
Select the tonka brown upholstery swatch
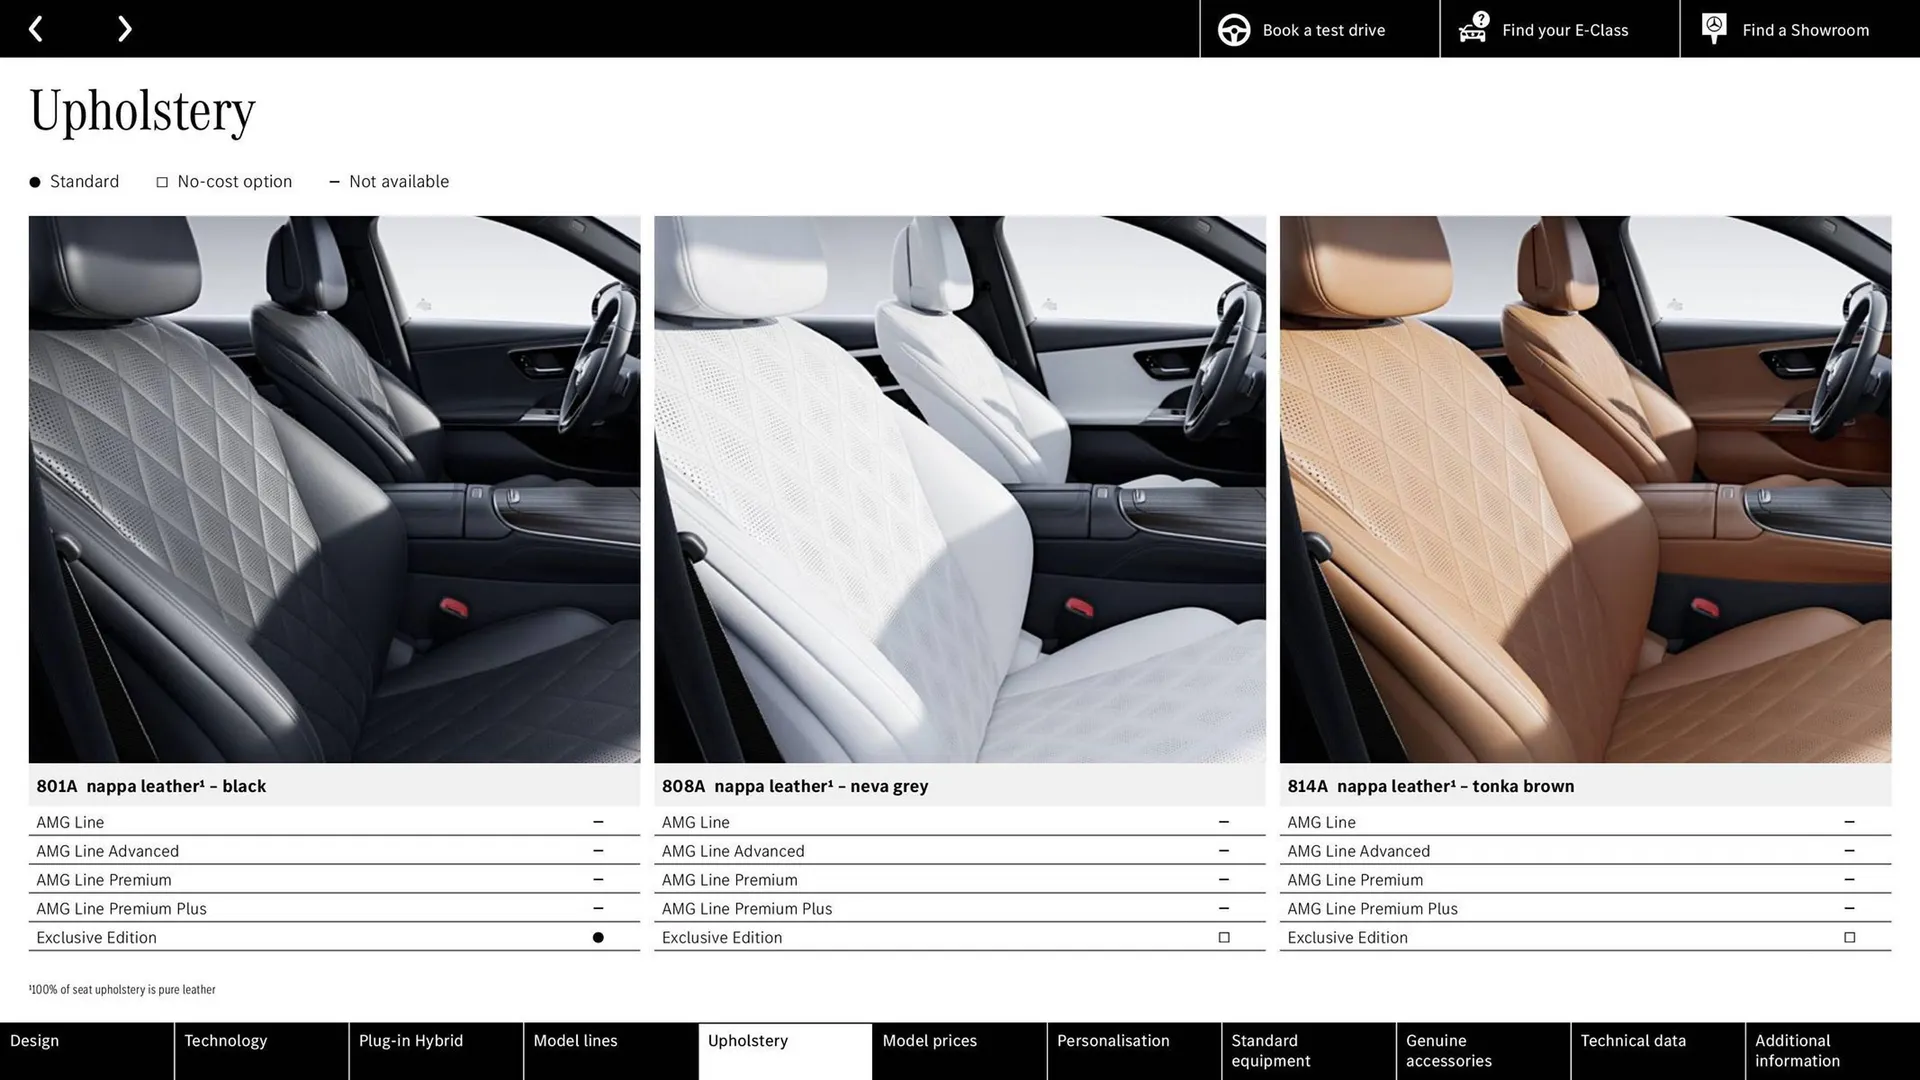tap(1584, 490)
